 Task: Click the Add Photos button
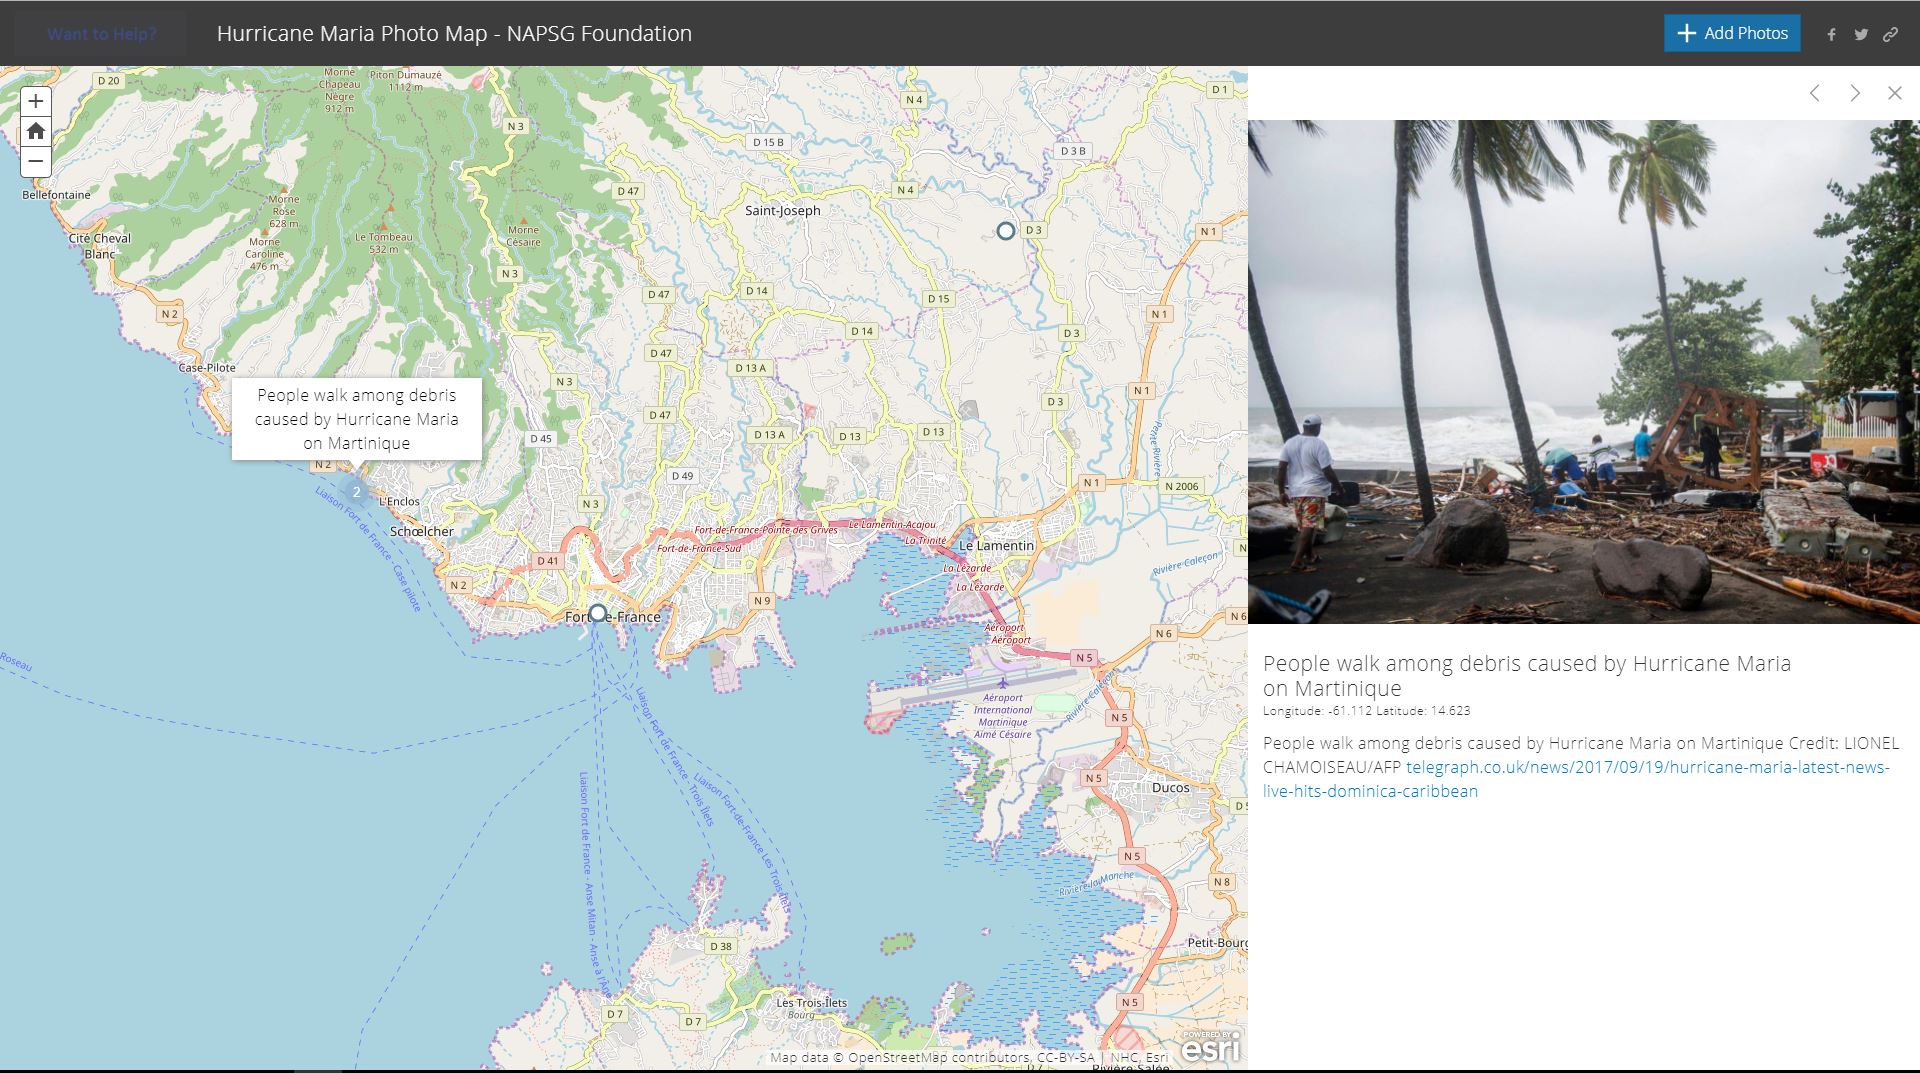[x=1732, y=33]
